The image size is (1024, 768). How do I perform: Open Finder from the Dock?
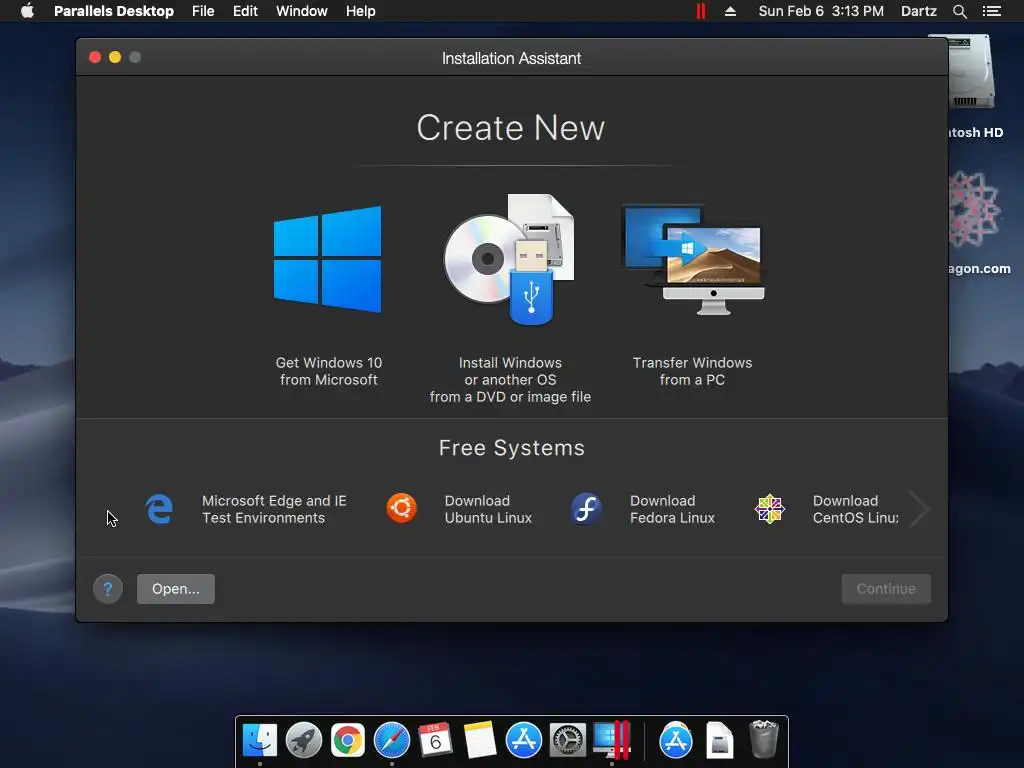pyautogui.click(x=260, y=741)
